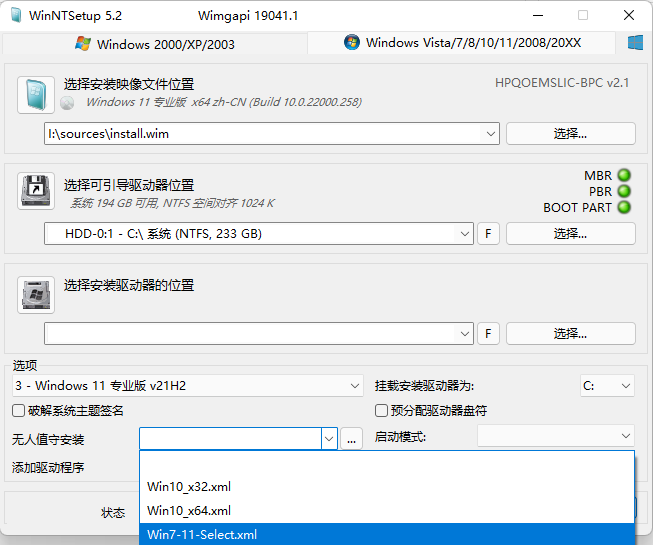Click 选择... button for install.wim location
The image size is (653, 545).
pos(571,134)
